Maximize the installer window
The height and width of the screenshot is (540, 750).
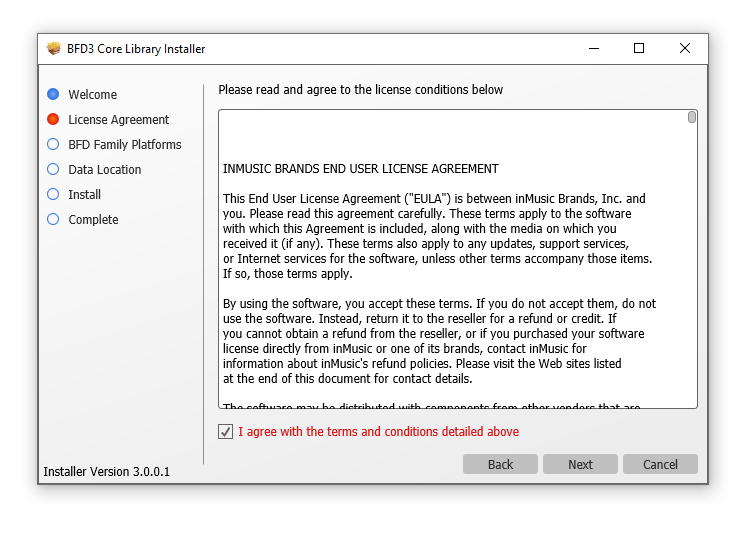point(639,48)
